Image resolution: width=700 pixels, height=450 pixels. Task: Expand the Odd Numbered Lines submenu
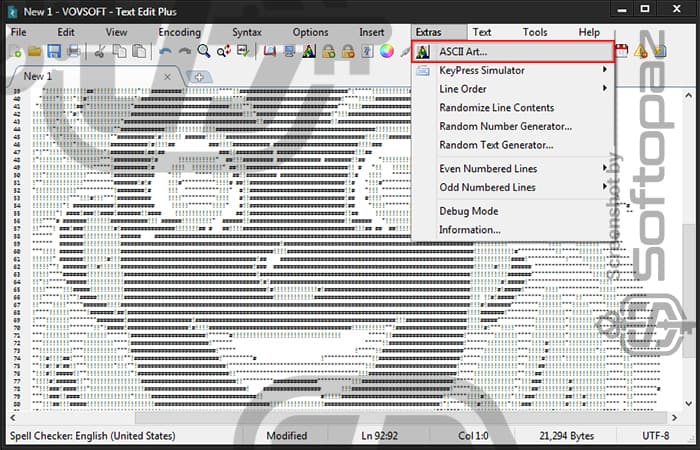click(x=512, y=188)
